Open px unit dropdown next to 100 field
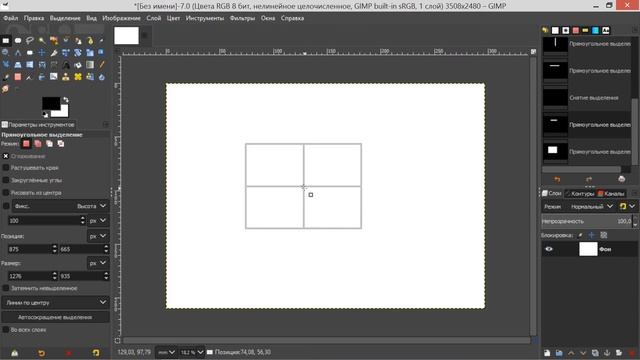 (98, 220)
